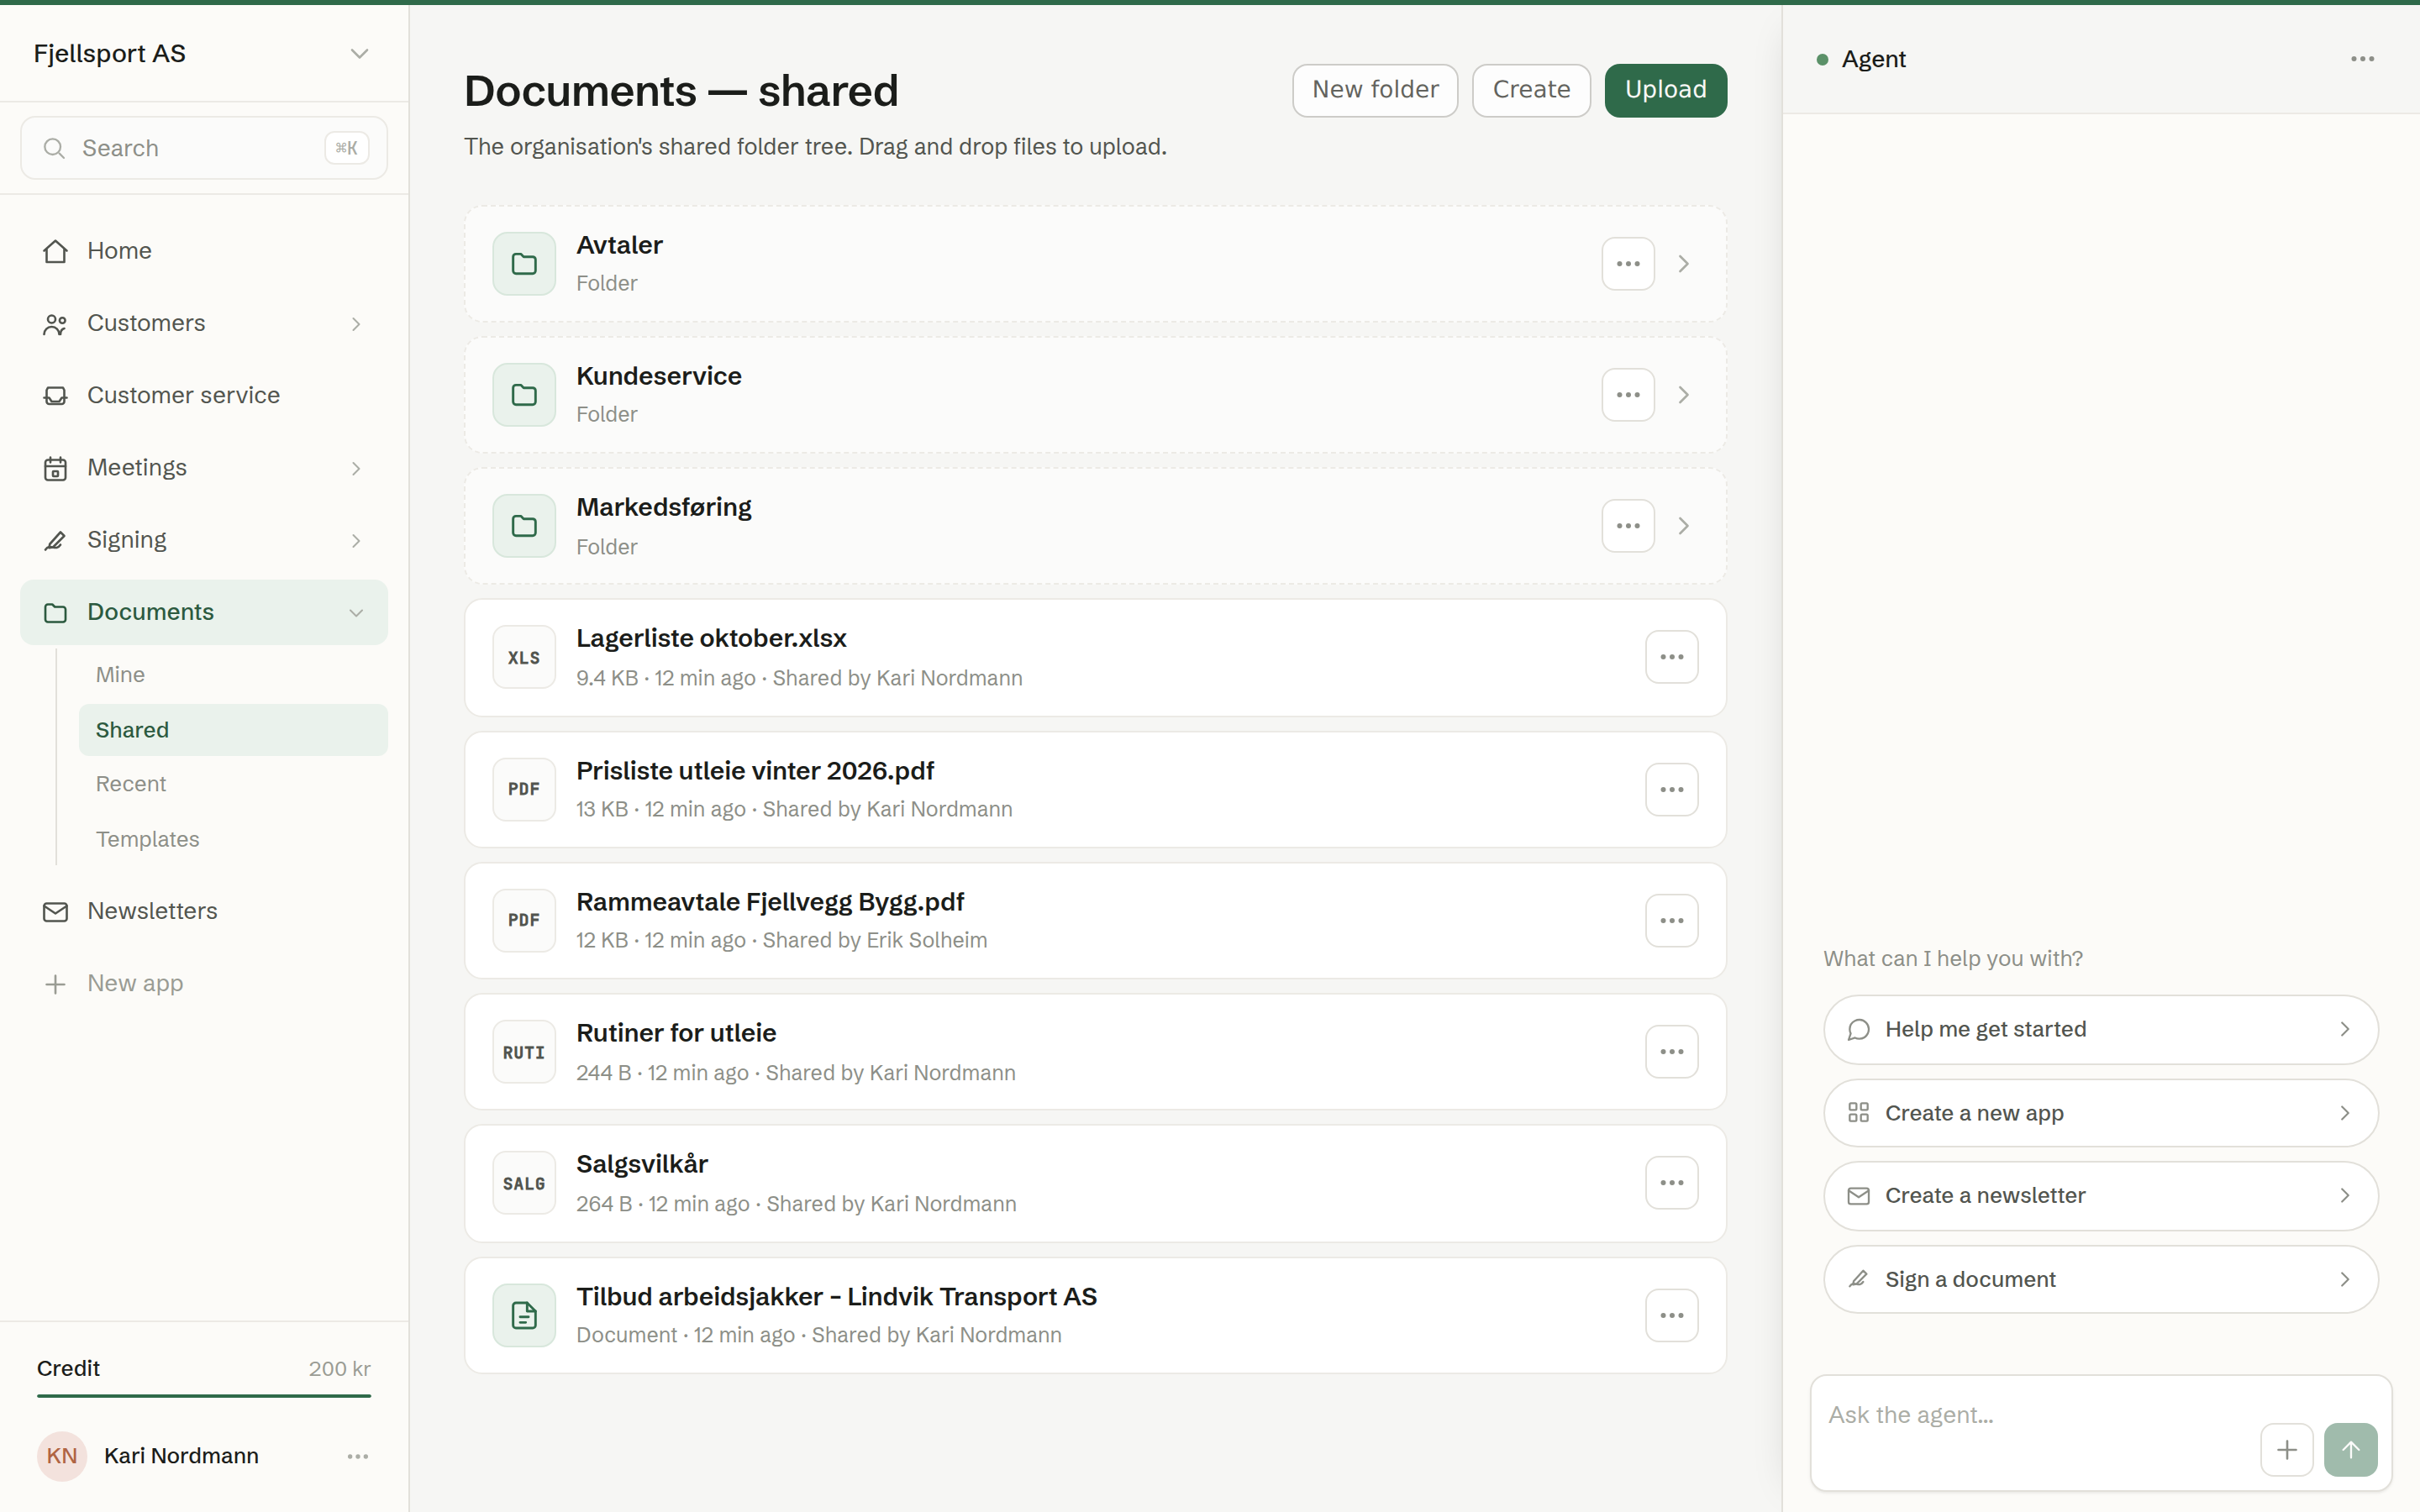Open the Agent panel options menu
This screenshot has width=2420, height=1512.
(2362, 59)
